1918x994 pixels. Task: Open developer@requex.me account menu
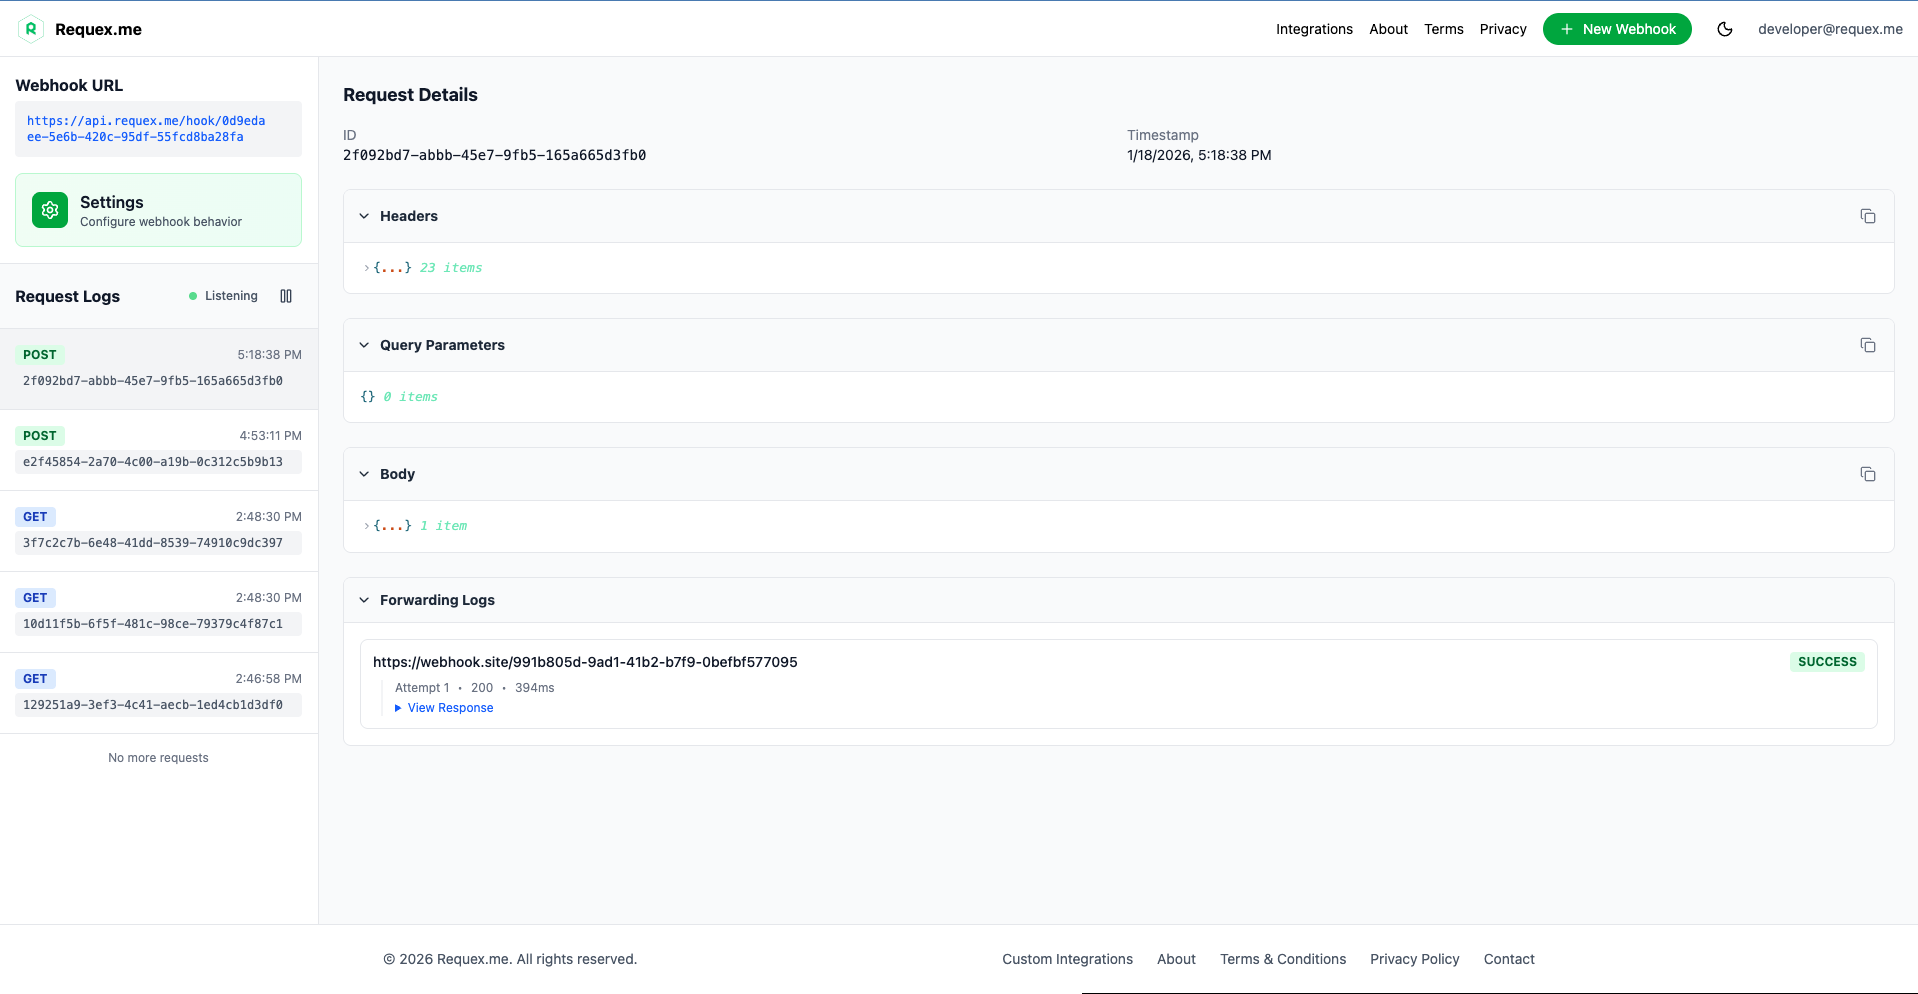1830,29
